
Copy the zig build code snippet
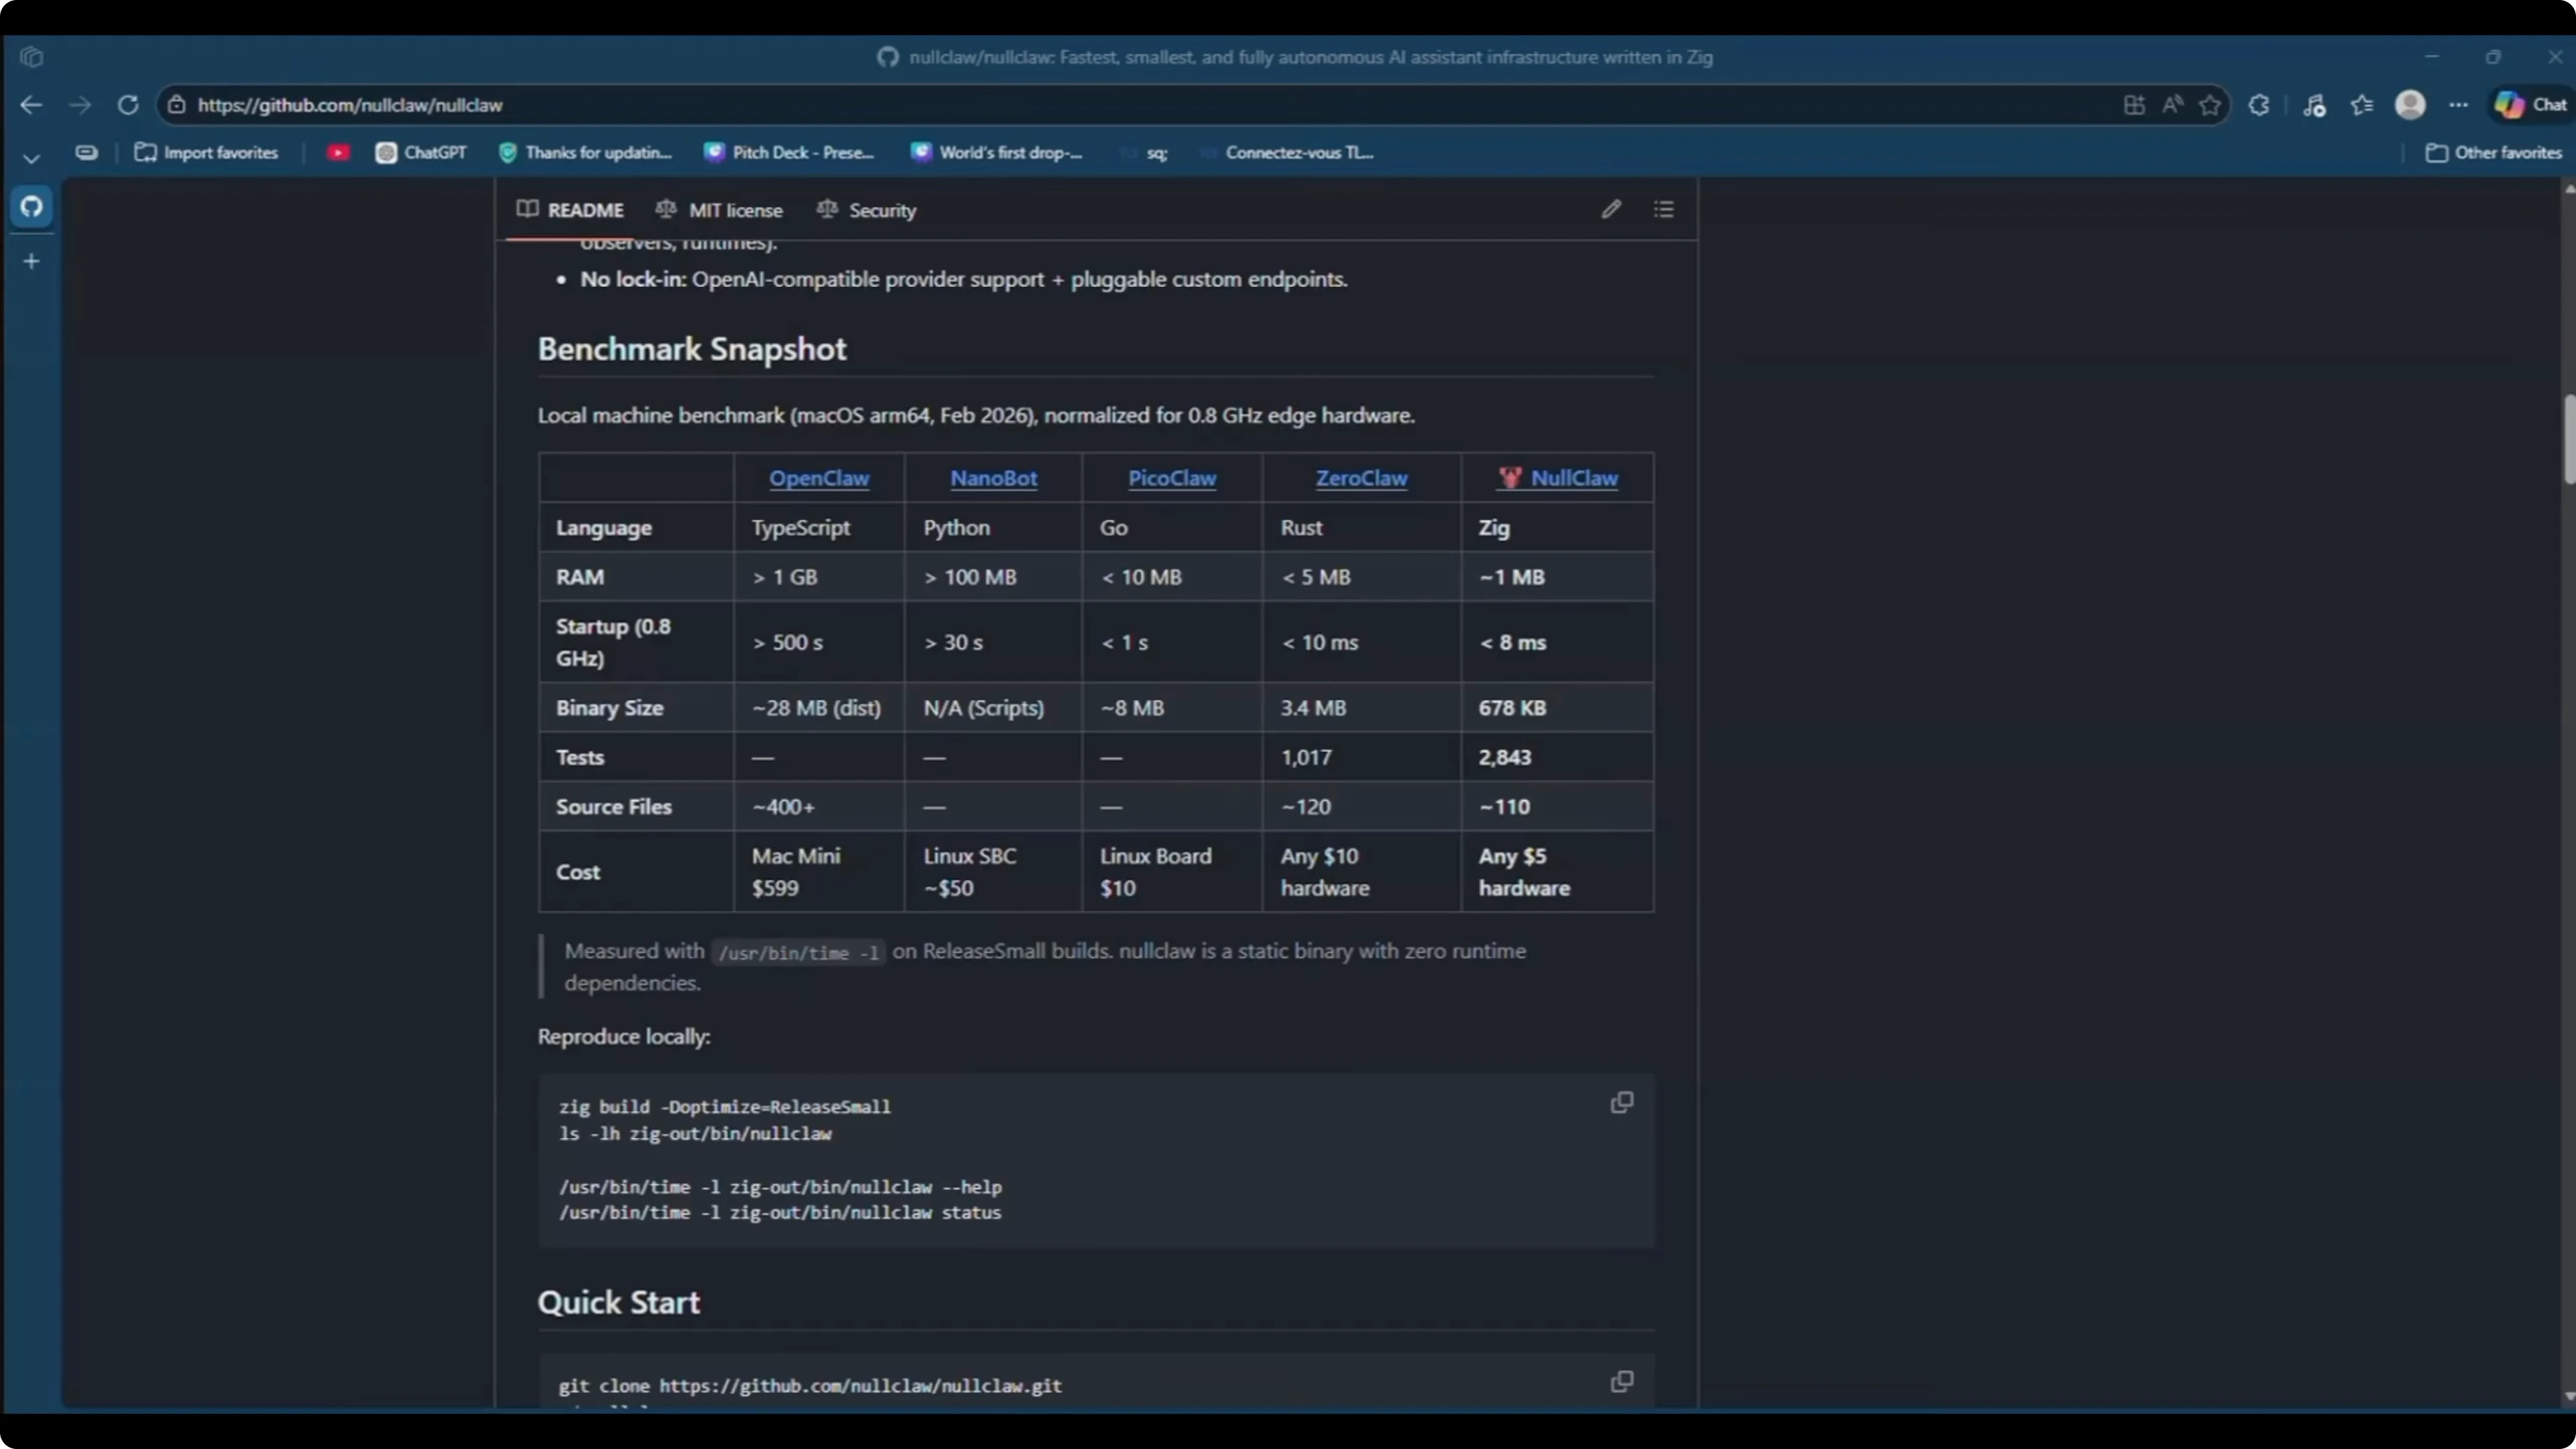(1621, 1103)
